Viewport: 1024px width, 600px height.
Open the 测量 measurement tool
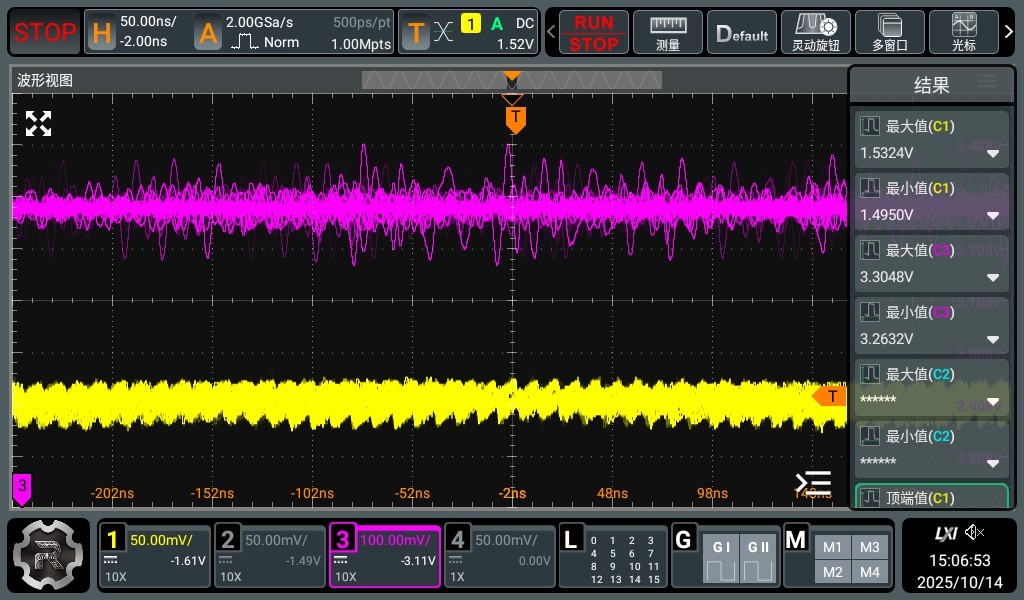click(668, 32)
